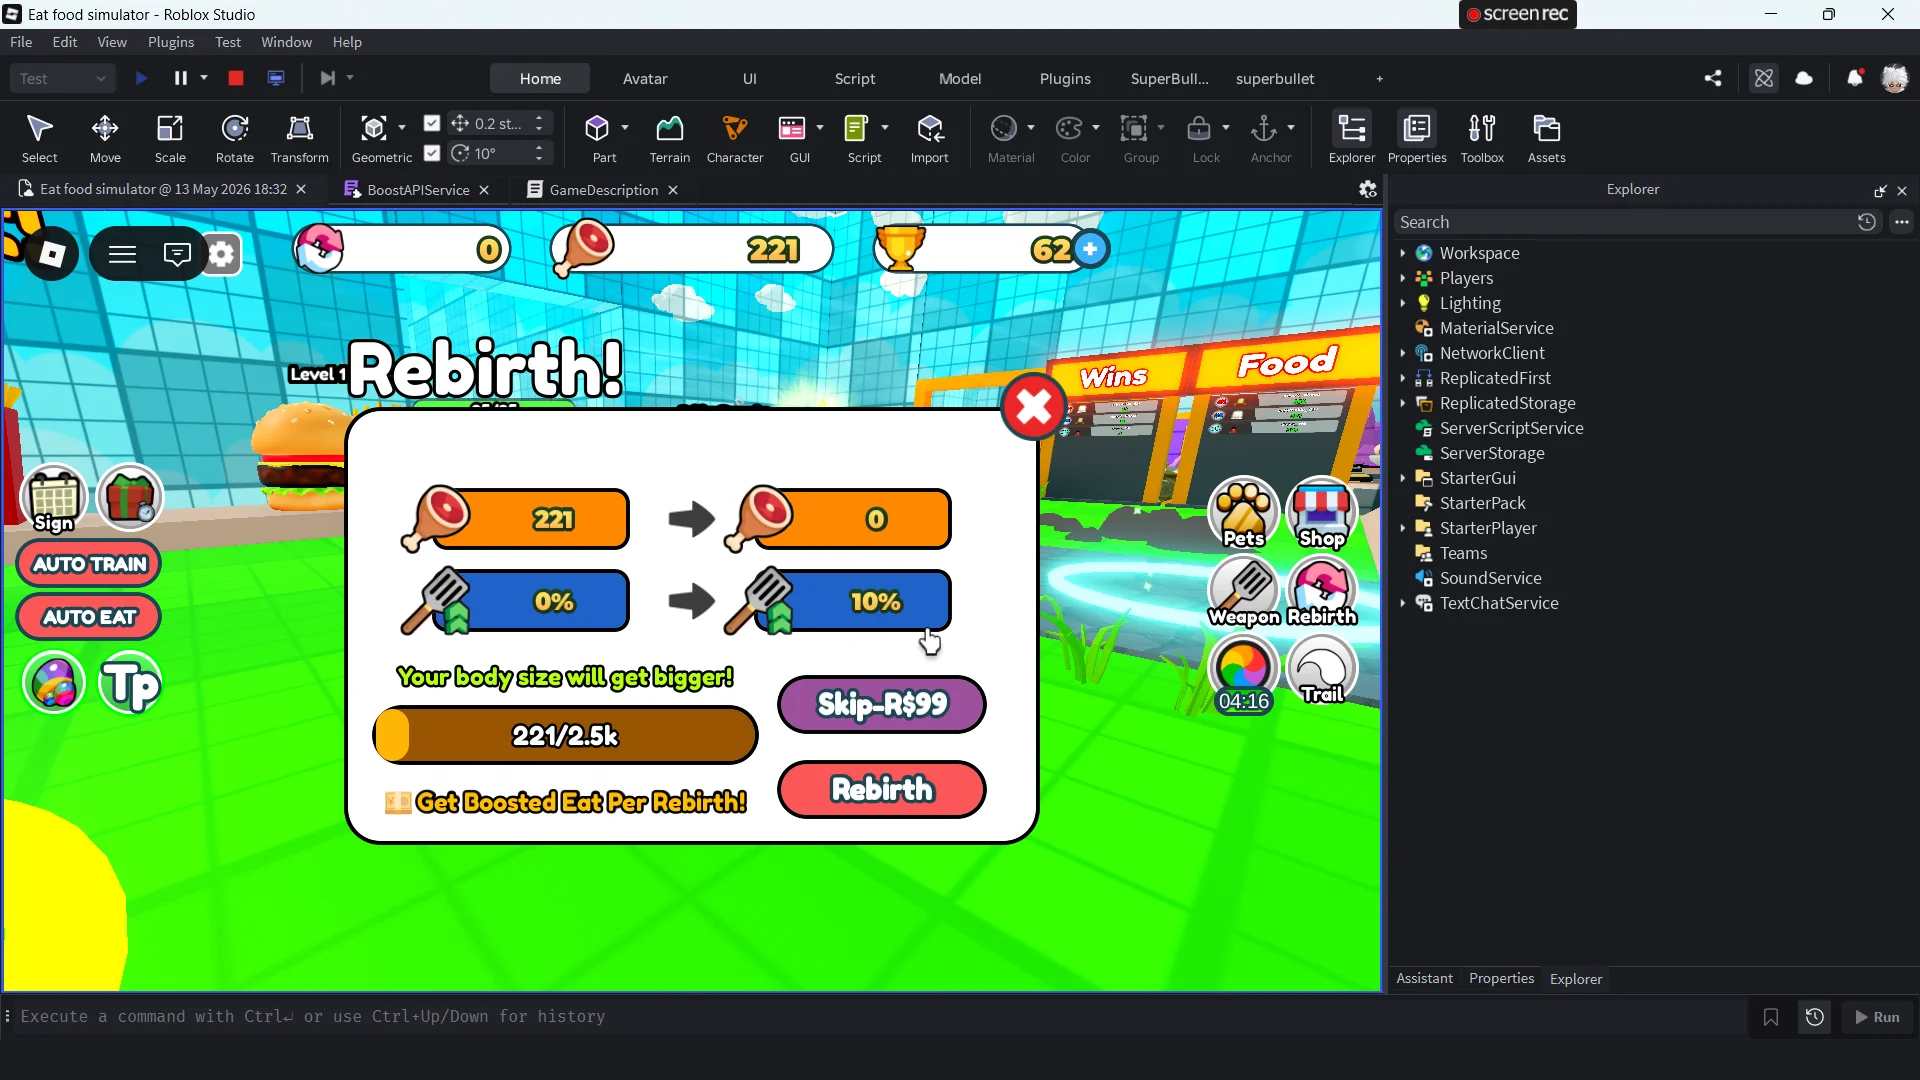Close the Rebirth popup with red X

(x=1034, y=407)
